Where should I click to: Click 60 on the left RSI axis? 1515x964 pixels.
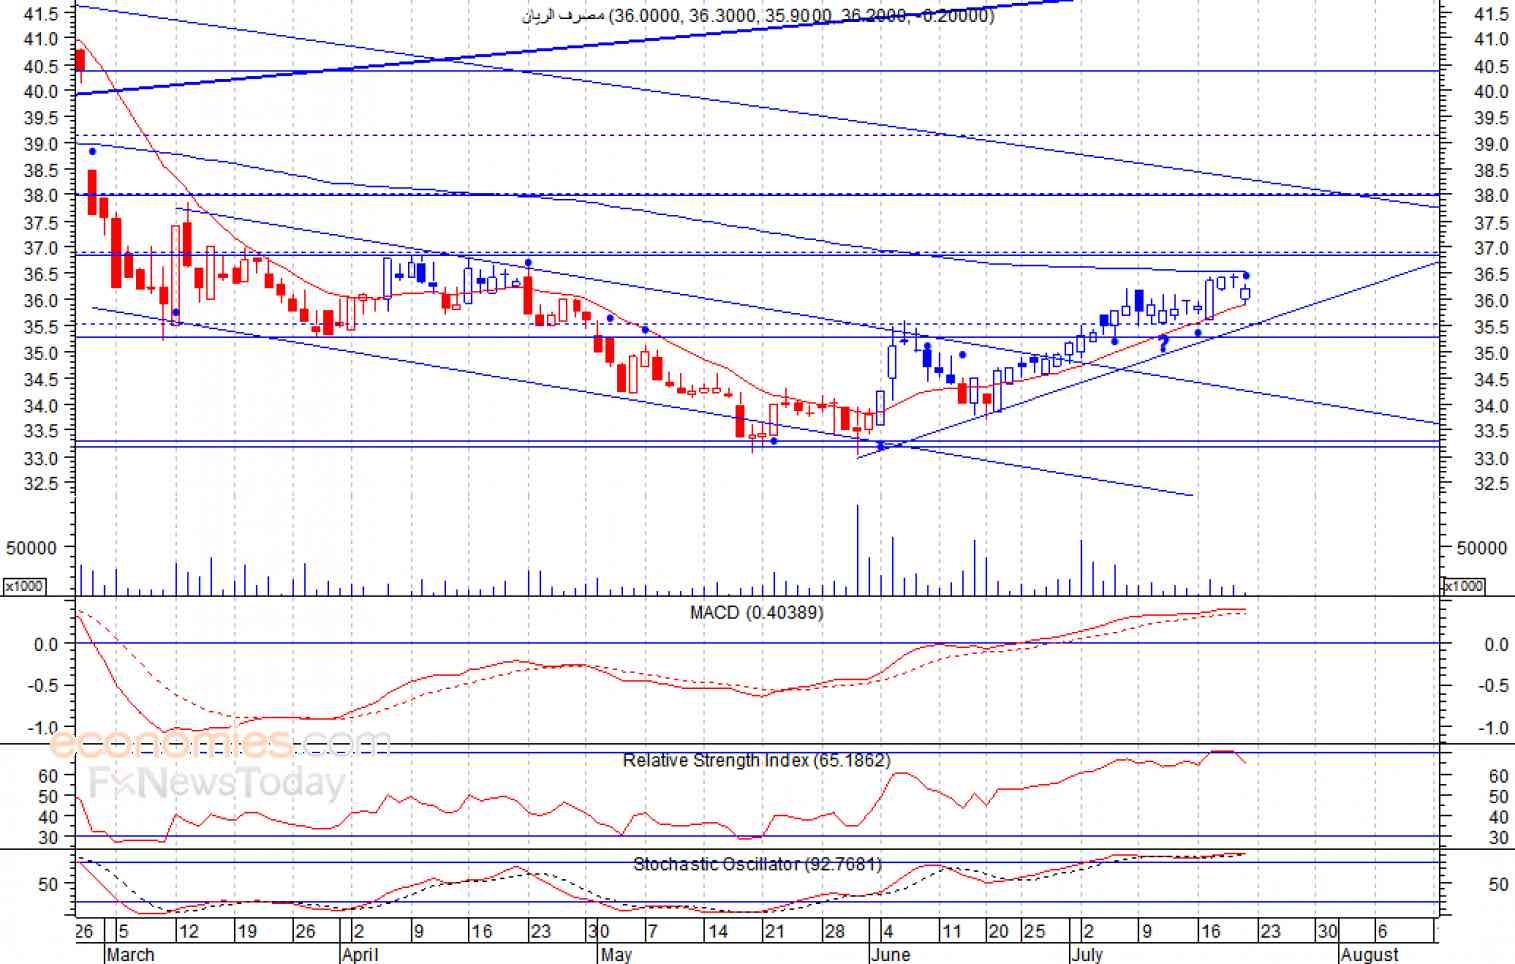(x=48, y=776)
